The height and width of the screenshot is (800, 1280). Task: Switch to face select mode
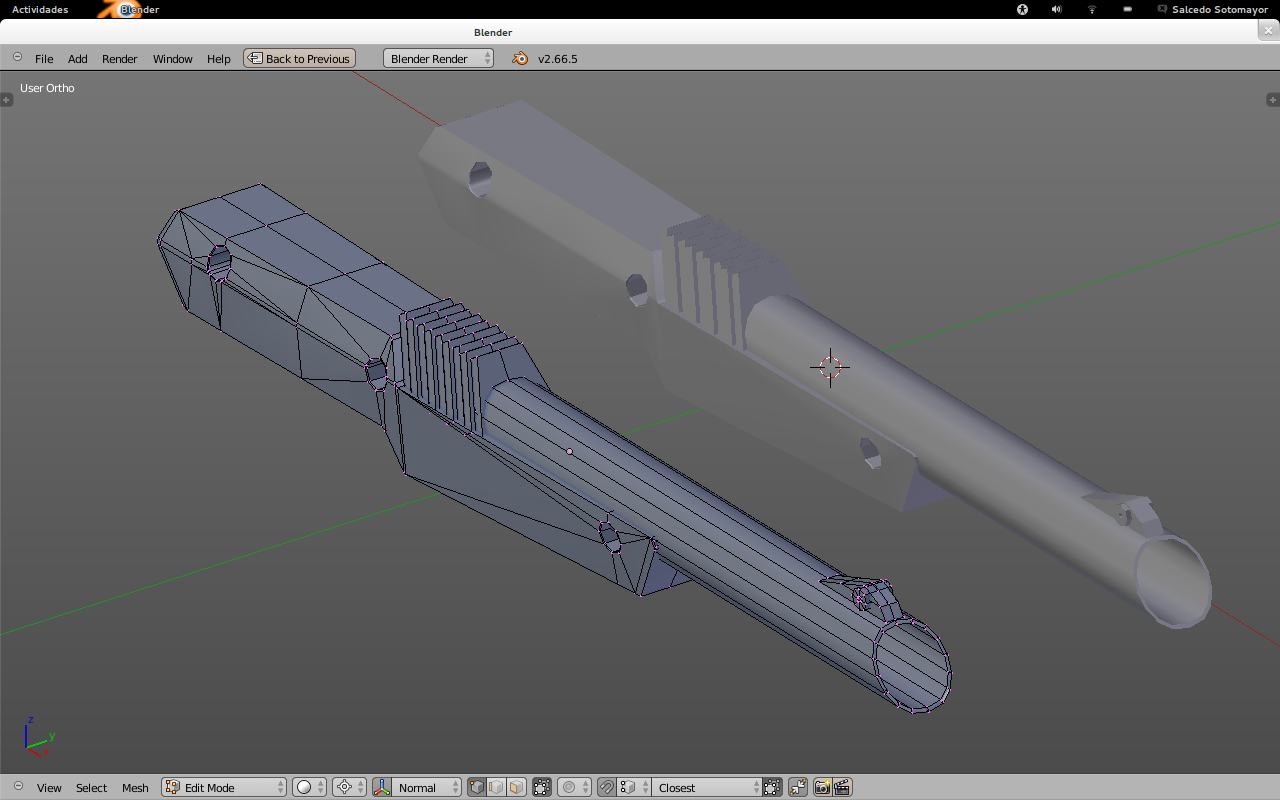click(x=516, y=788)
